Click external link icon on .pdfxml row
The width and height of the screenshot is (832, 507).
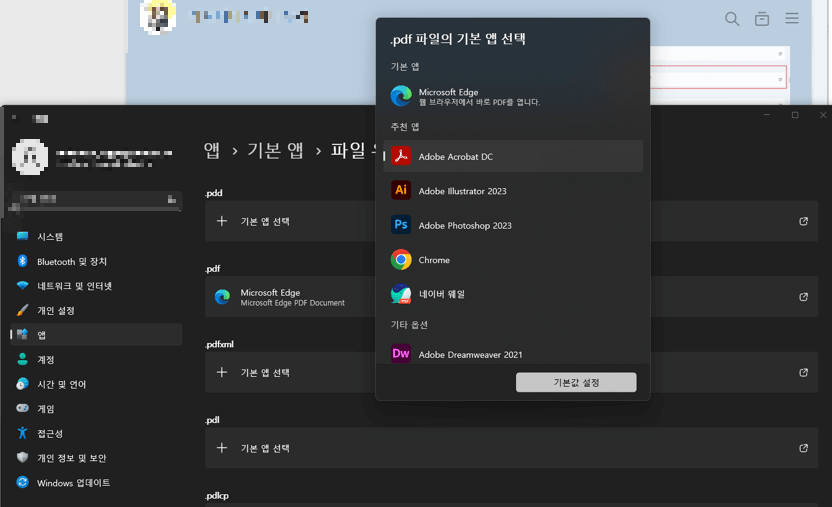[803, 372]
